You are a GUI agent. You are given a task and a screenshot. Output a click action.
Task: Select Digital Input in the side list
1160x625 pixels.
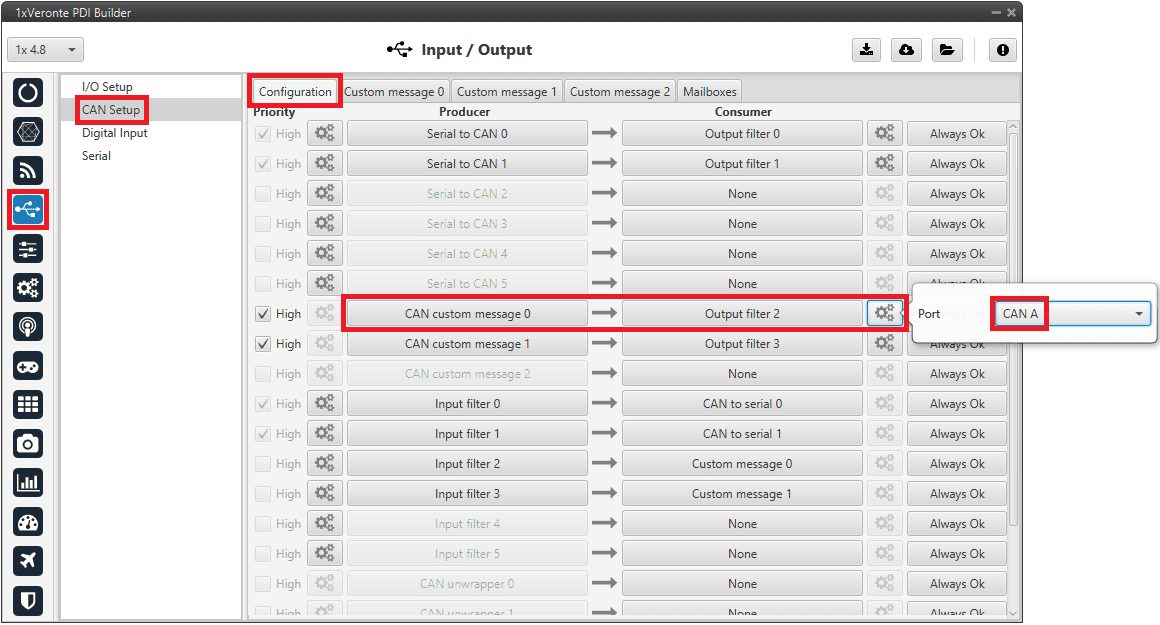pyautogui.click(x=114, y=133)
